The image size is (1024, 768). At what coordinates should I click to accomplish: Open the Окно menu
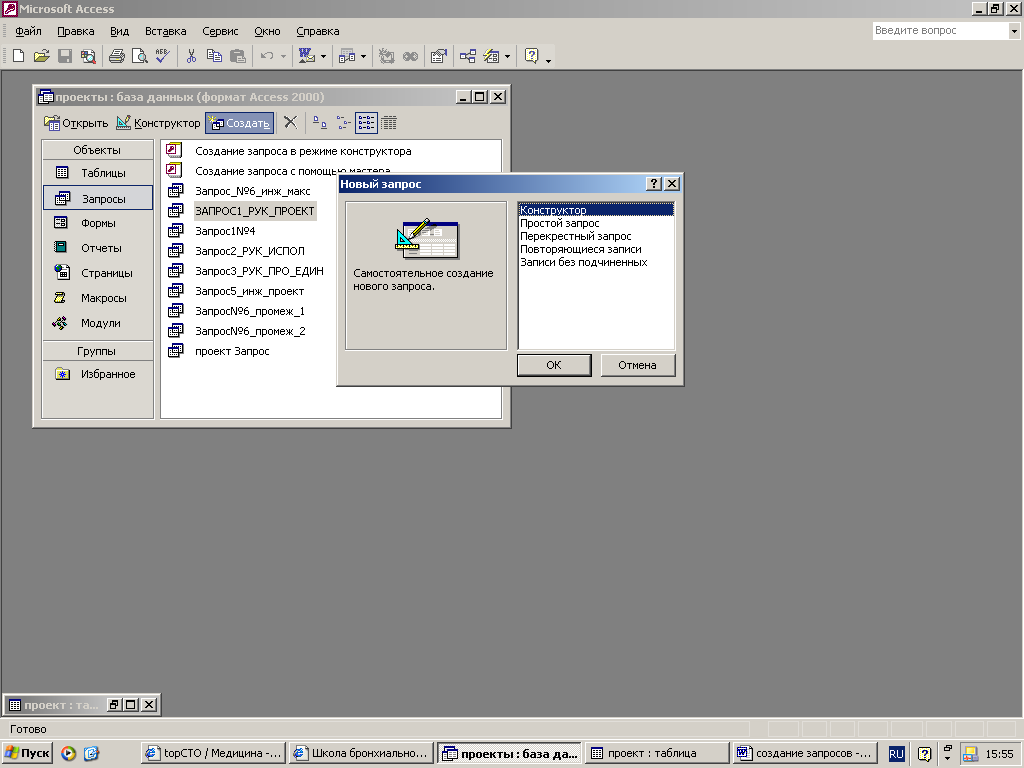pos(267,31)
